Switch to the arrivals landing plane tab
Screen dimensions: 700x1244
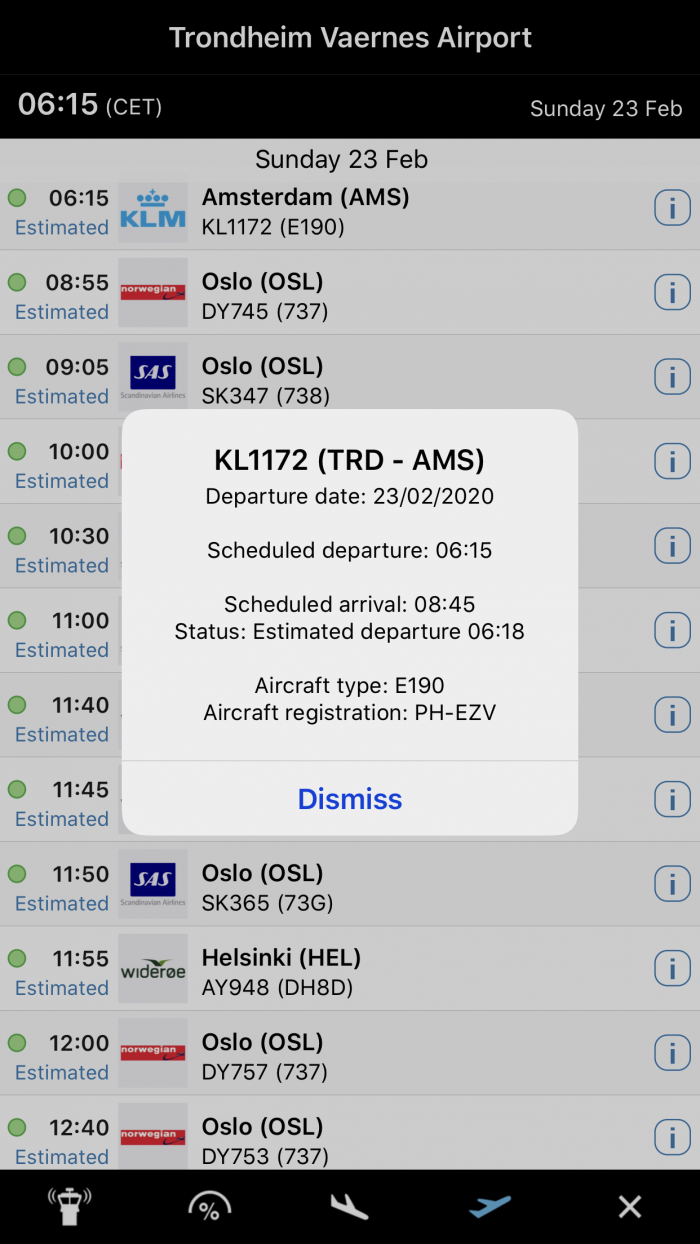click(350, 1207)
